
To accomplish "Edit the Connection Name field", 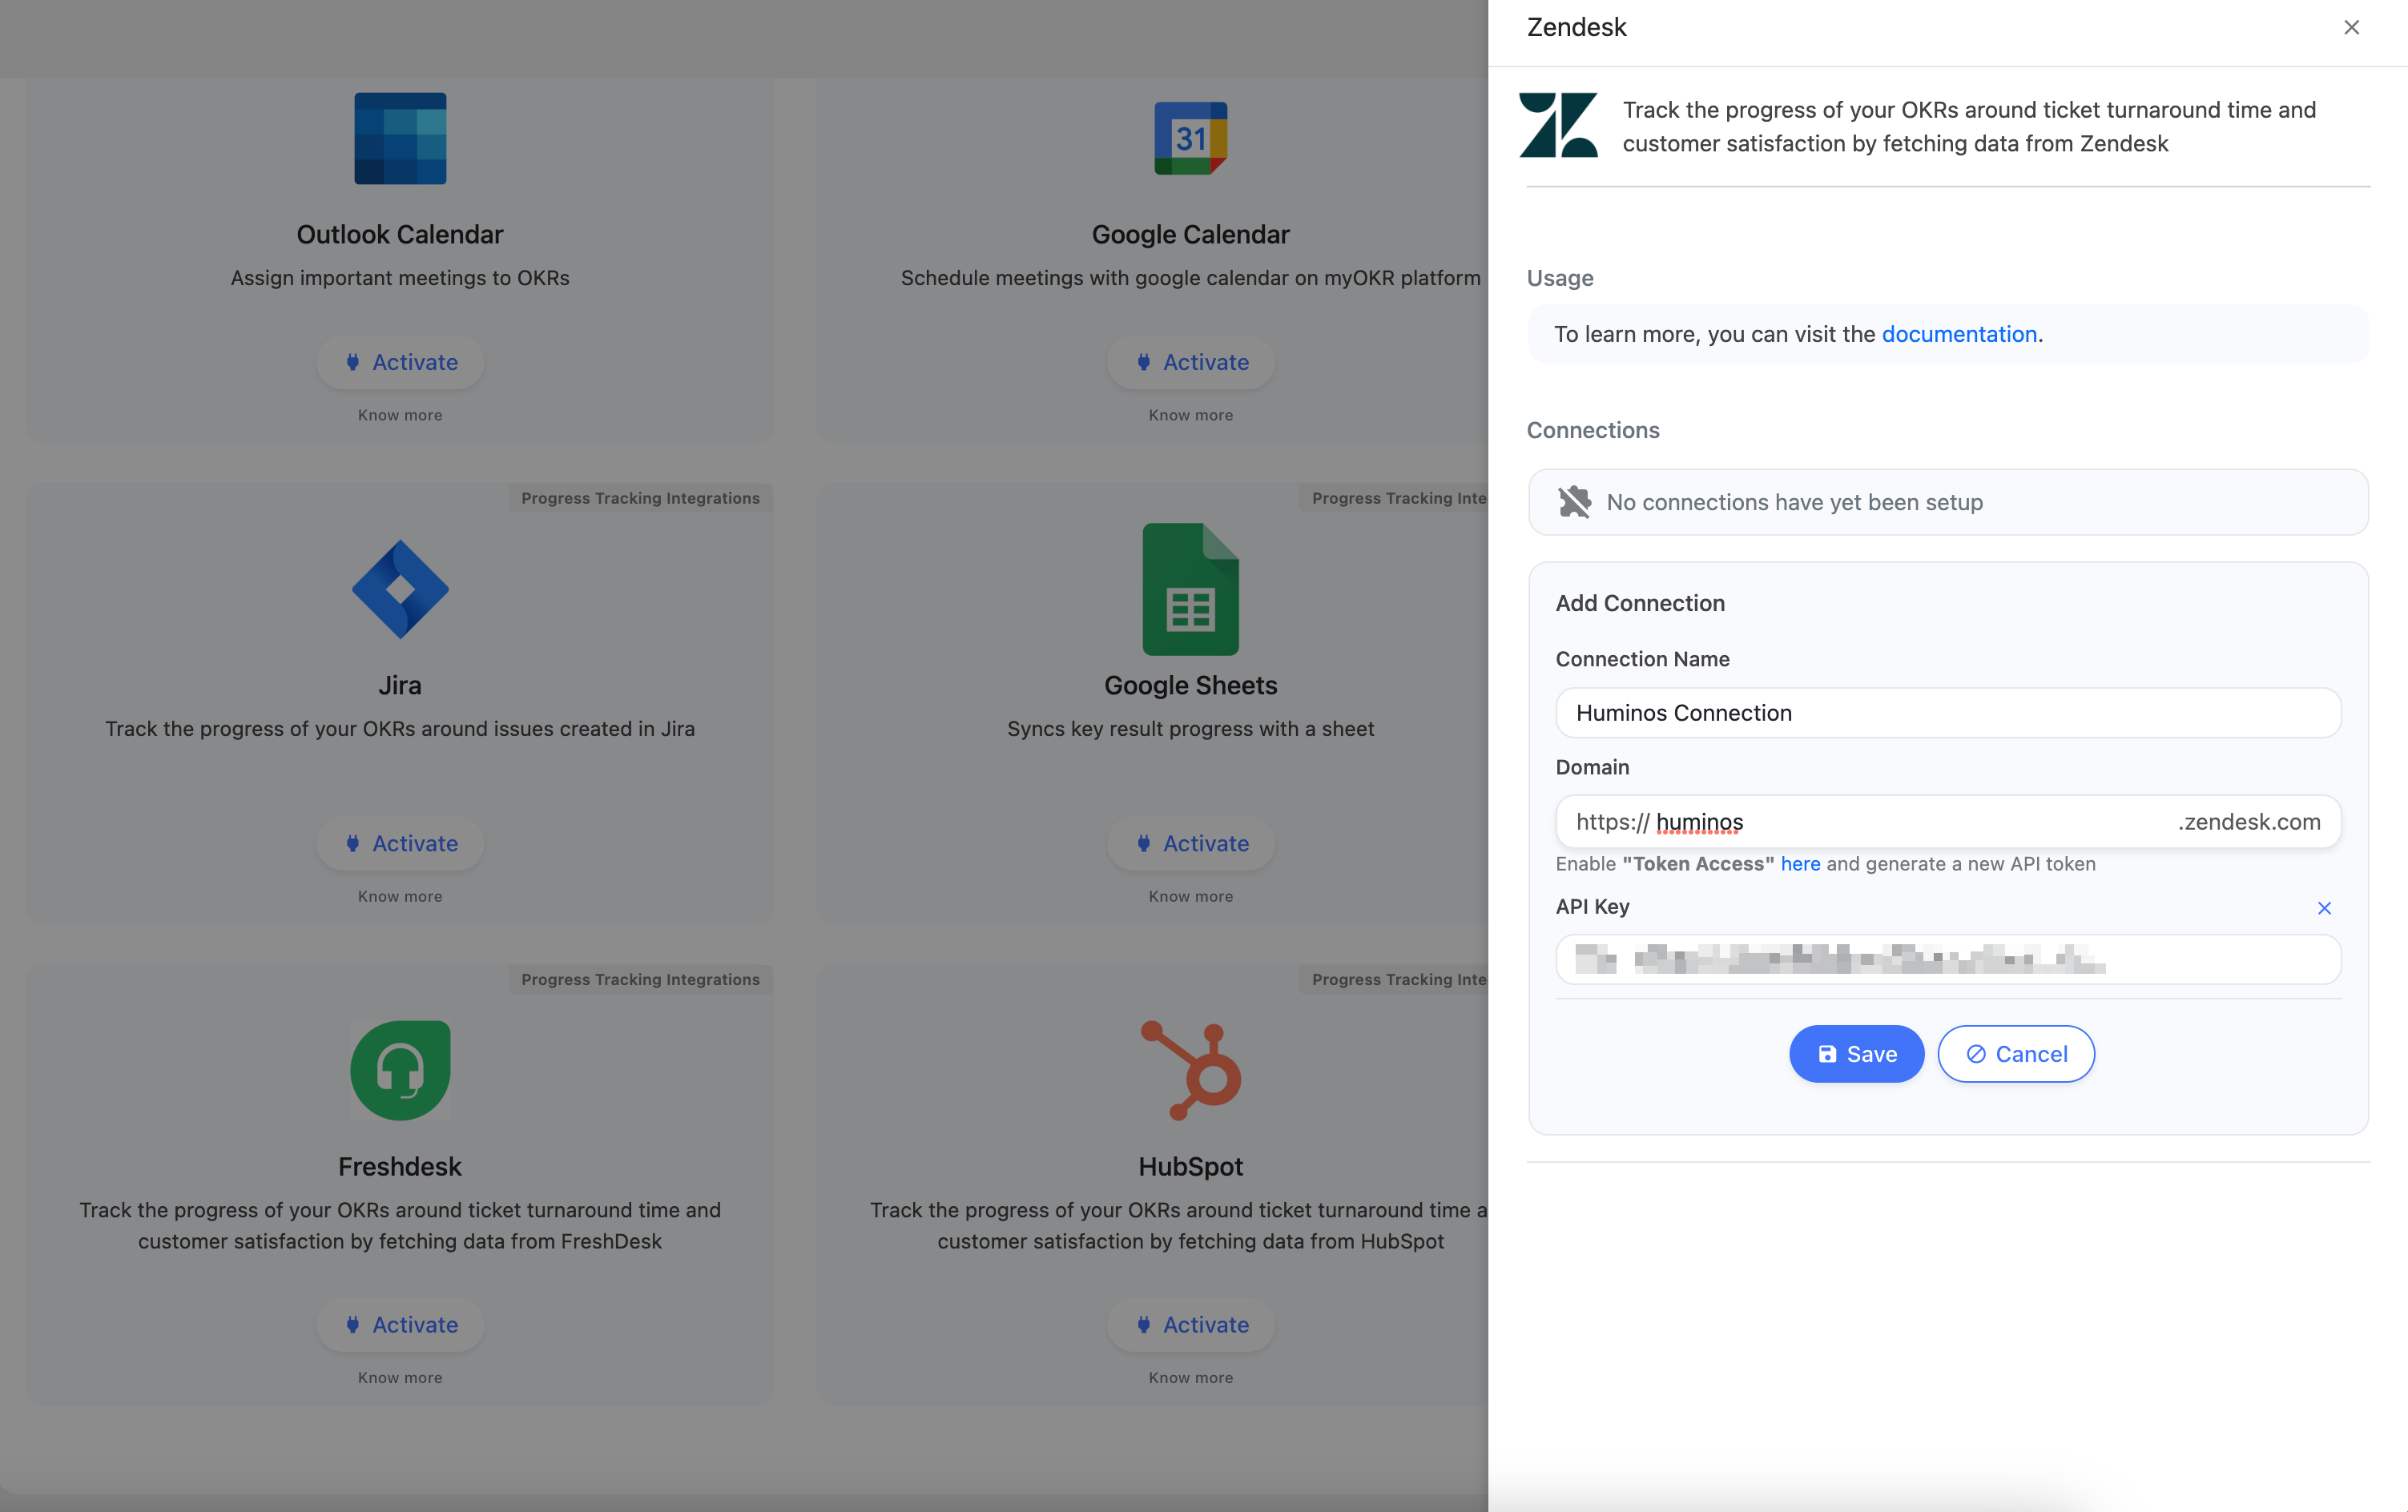I will pos(1948,713).
